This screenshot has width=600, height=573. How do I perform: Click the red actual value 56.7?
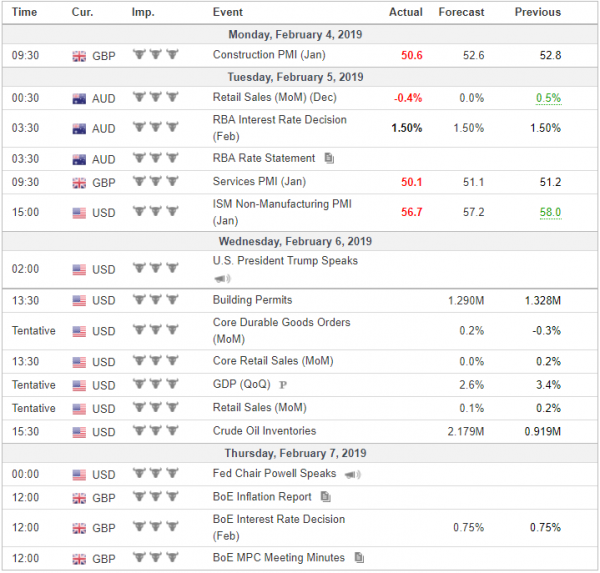click(x=412, y=212)
